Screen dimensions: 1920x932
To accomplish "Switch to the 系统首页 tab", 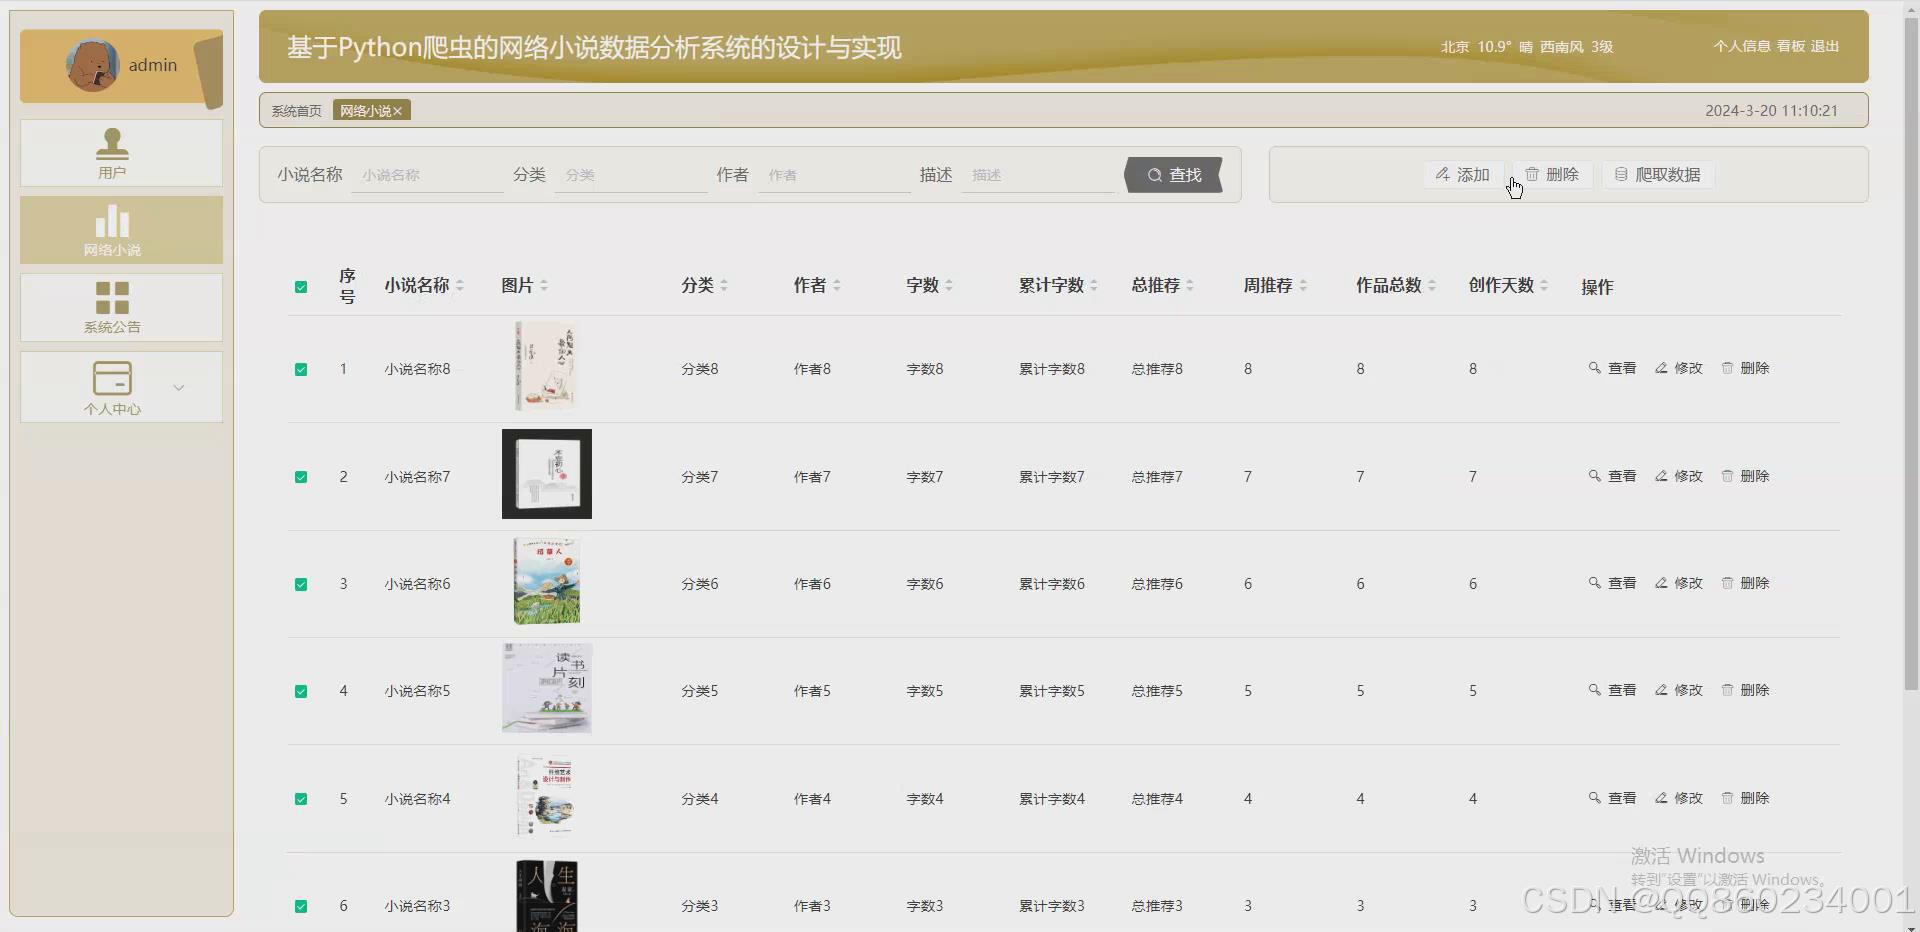I will (x=296, y=111).
